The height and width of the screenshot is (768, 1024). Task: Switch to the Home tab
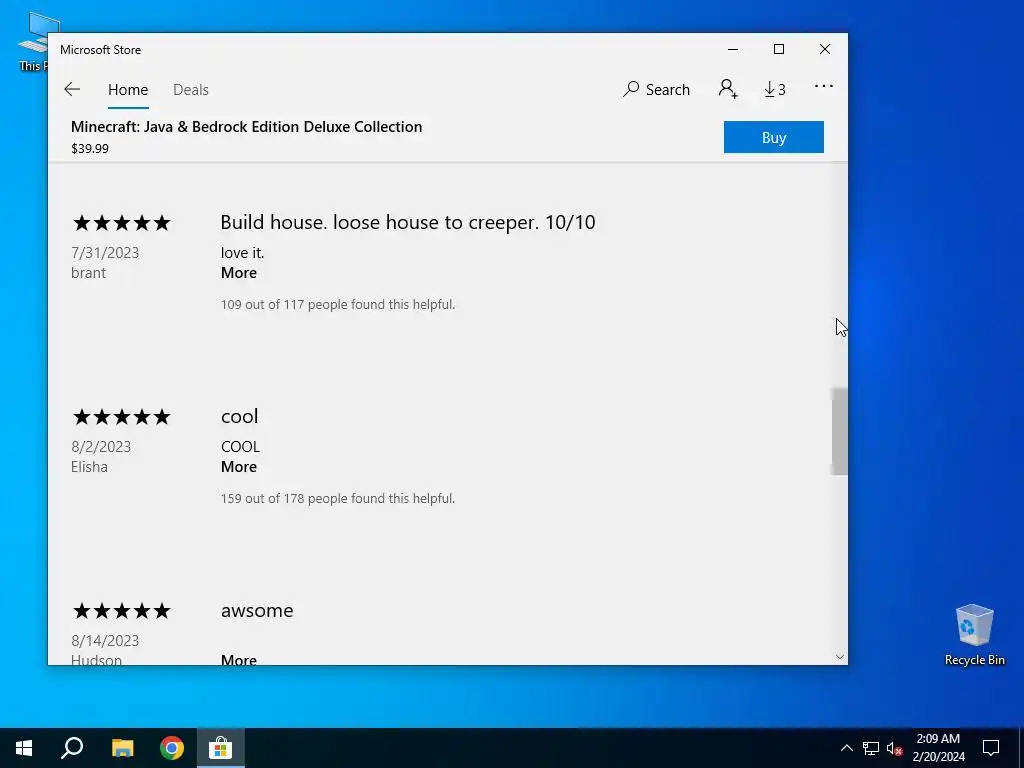(128, 89)
